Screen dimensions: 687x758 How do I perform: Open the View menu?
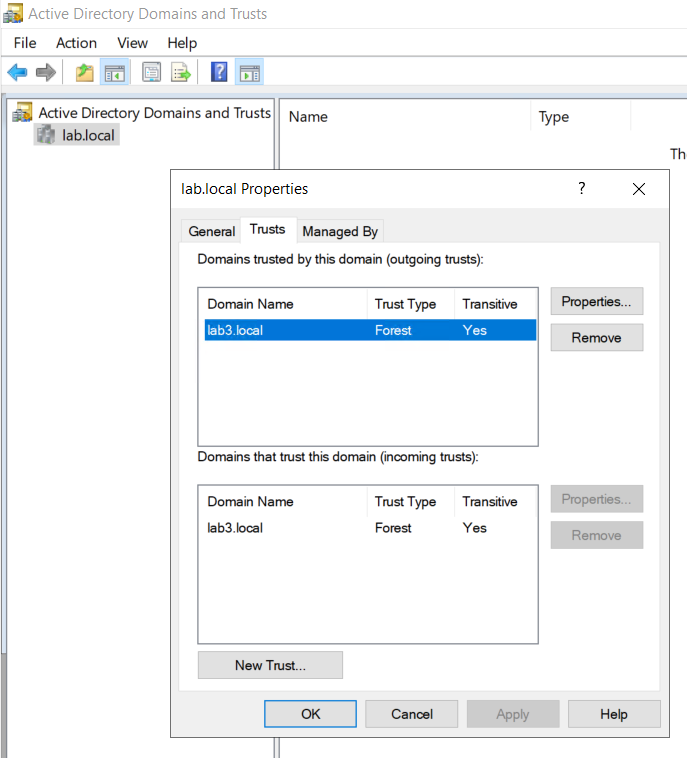pyautogui.click(x=132, y=43)
